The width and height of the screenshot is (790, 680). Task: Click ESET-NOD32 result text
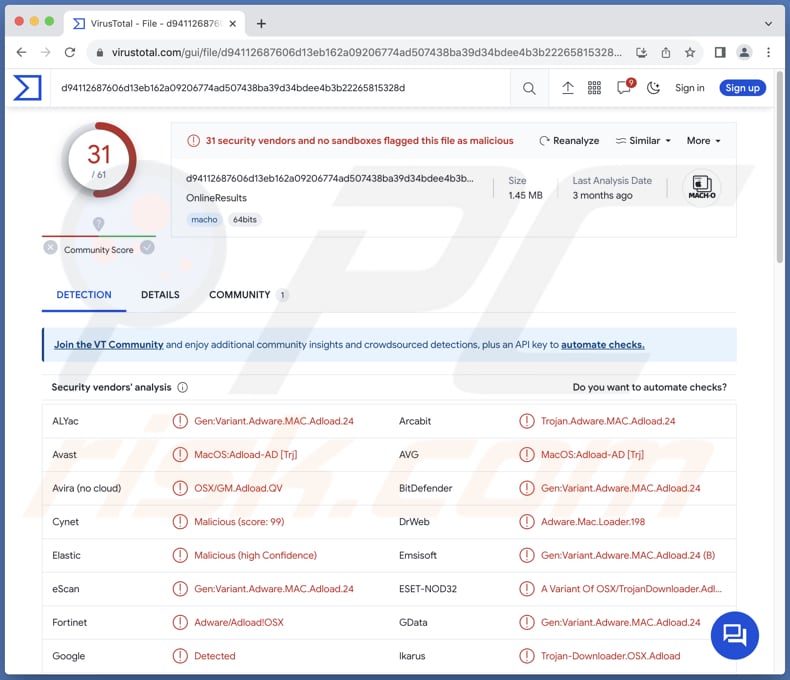(631, 589)
